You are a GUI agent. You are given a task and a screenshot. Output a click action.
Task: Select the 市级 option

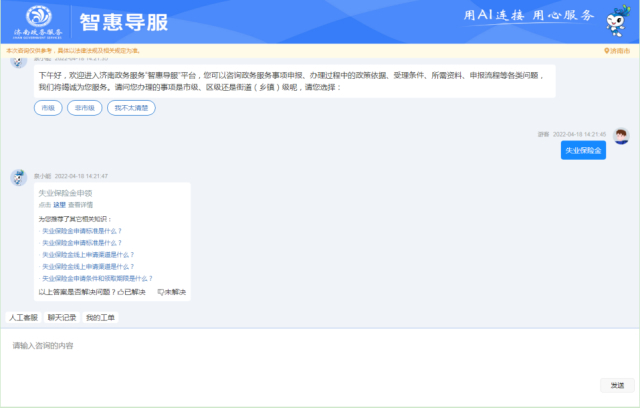pyautogui.click(x=47, y=107)
